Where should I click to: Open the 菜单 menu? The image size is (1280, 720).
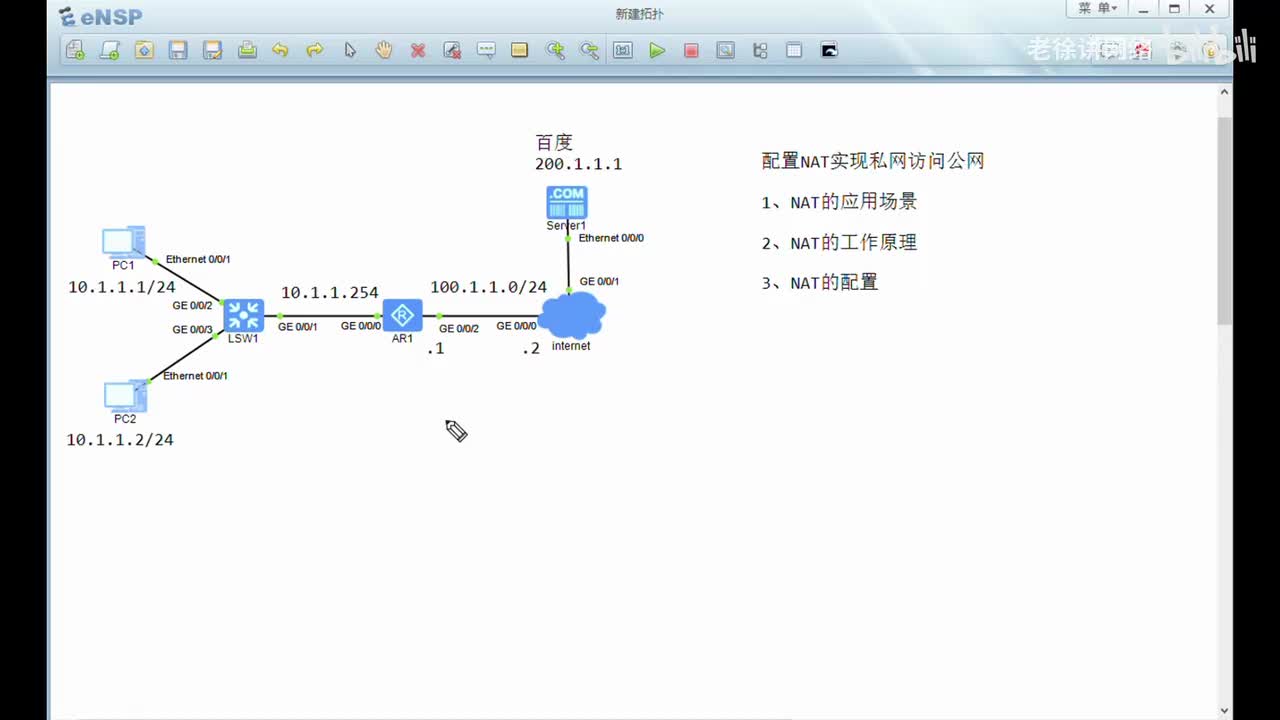tap(1095, 9)
